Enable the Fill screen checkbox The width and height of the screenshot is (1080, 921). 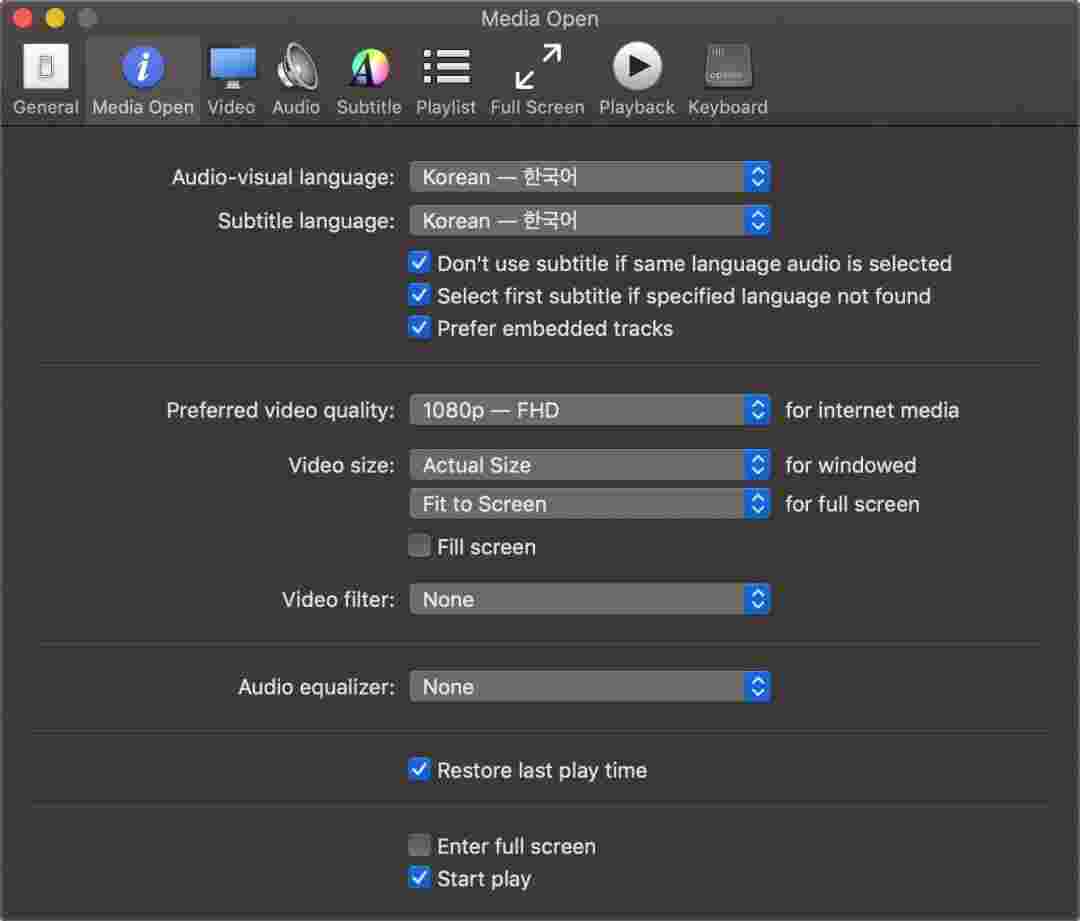pos(420,546)
